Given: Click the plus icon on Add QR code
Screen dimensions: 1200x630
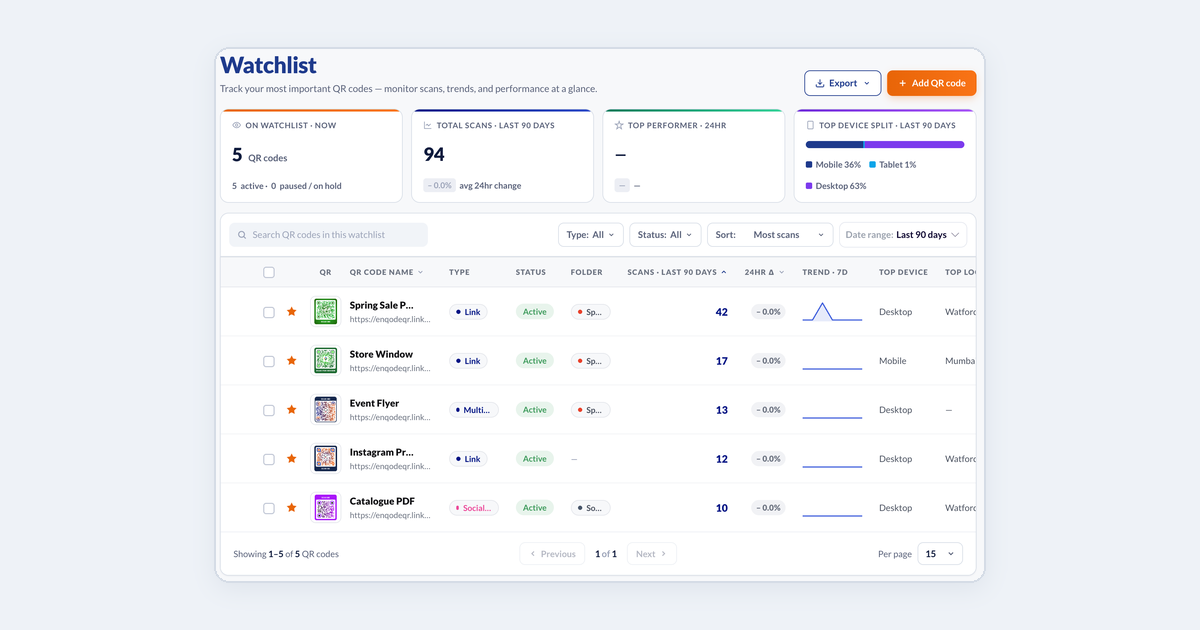Looking at the screenshot, I should pos(902,84).
